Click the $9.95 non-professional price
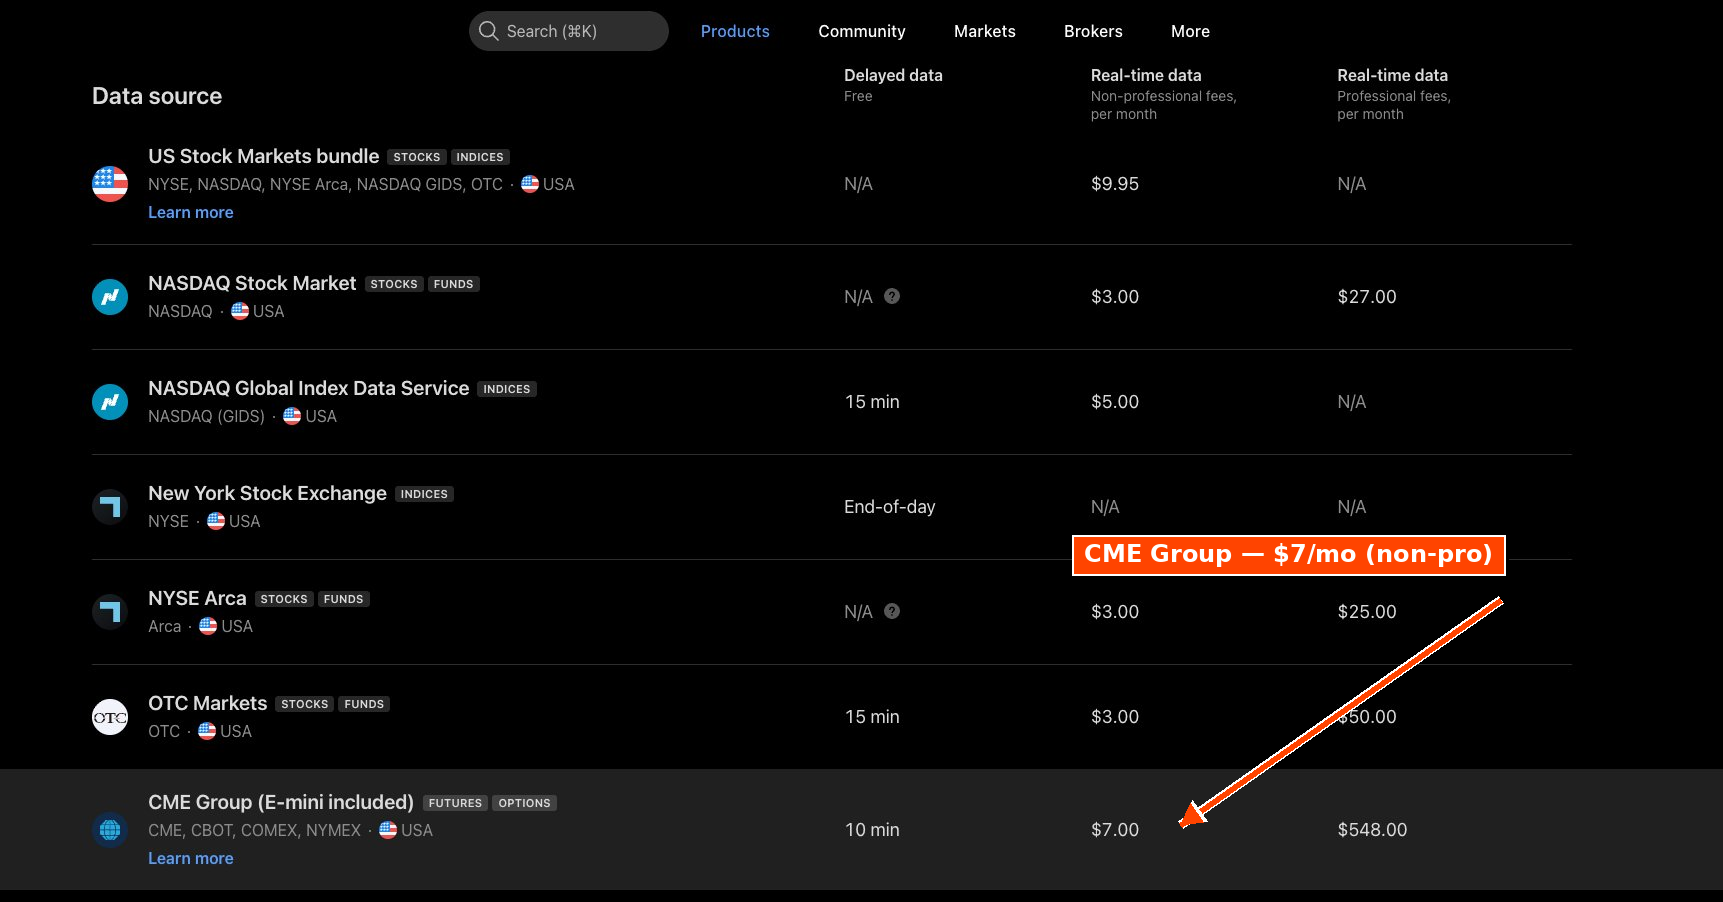Screen dimensions: 1723x902 tap(1115, 184)
